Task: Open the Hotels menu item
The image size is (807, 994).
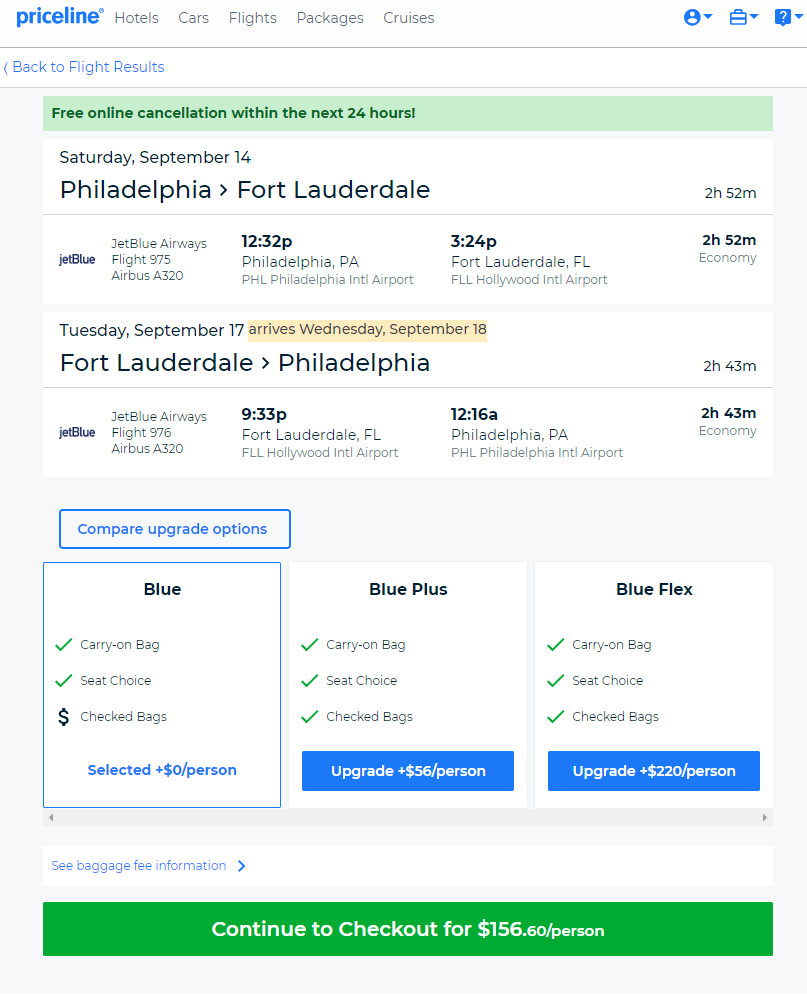Action: pos(136,18)
